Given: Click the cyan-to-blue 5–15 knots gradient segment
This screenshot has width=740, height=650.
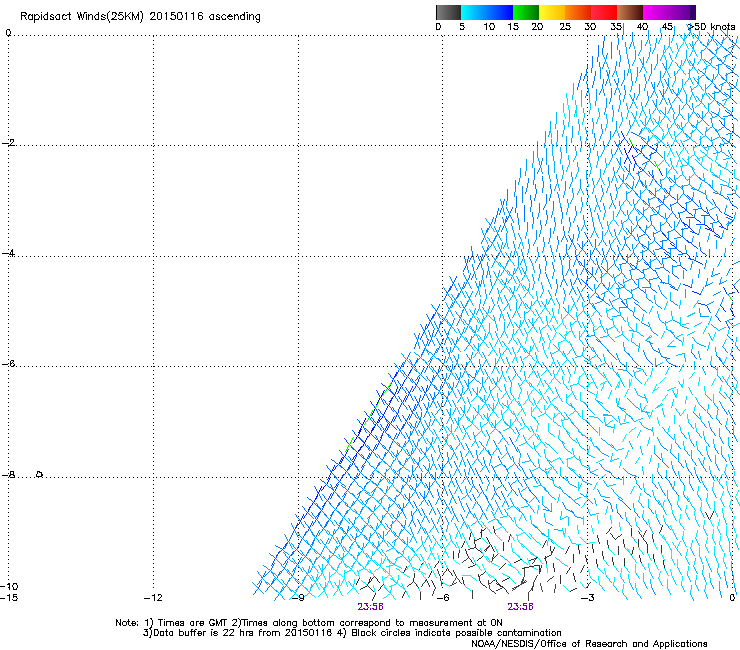Looking at the screenshot, I should pos(487,12).
